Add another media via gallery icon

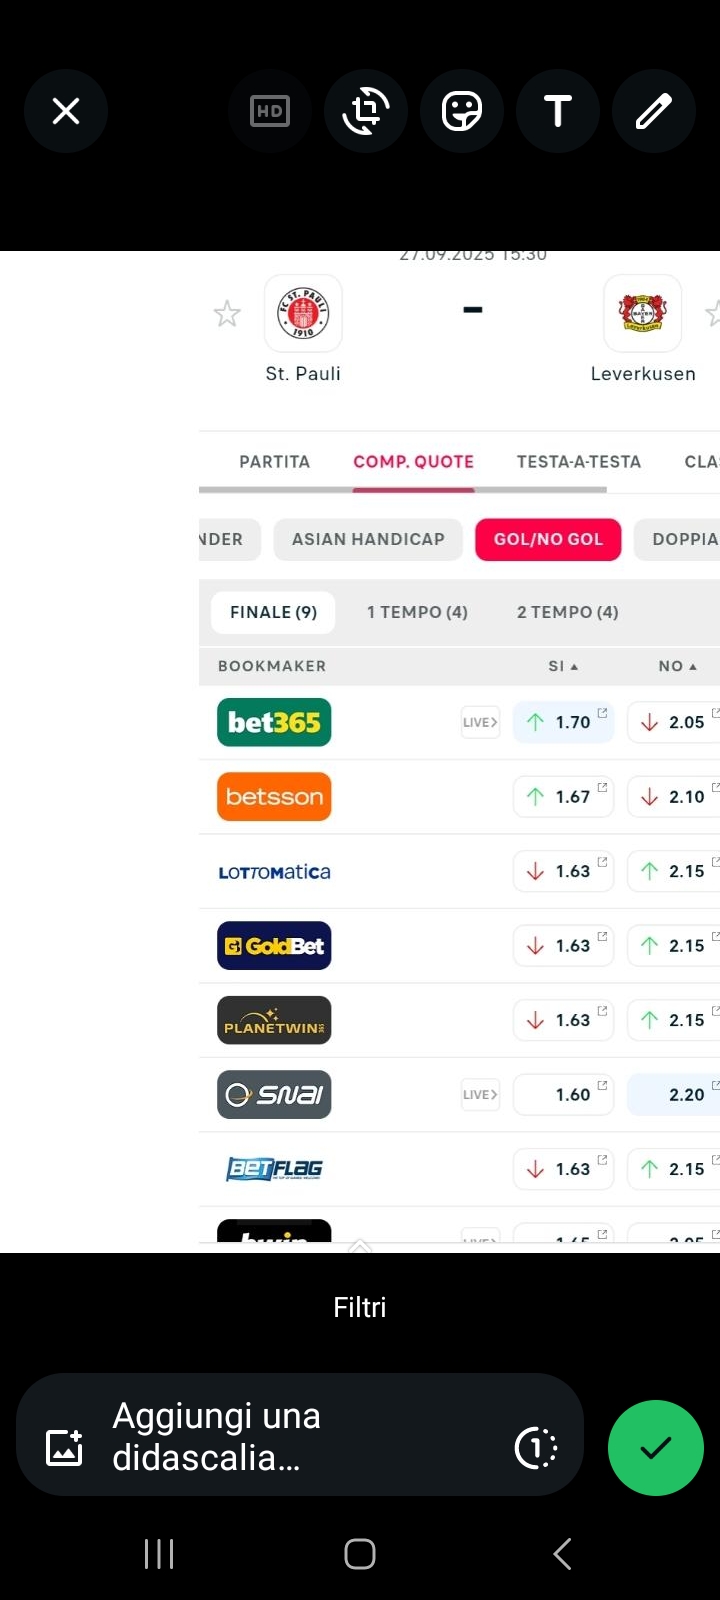tap(65, 1448)
